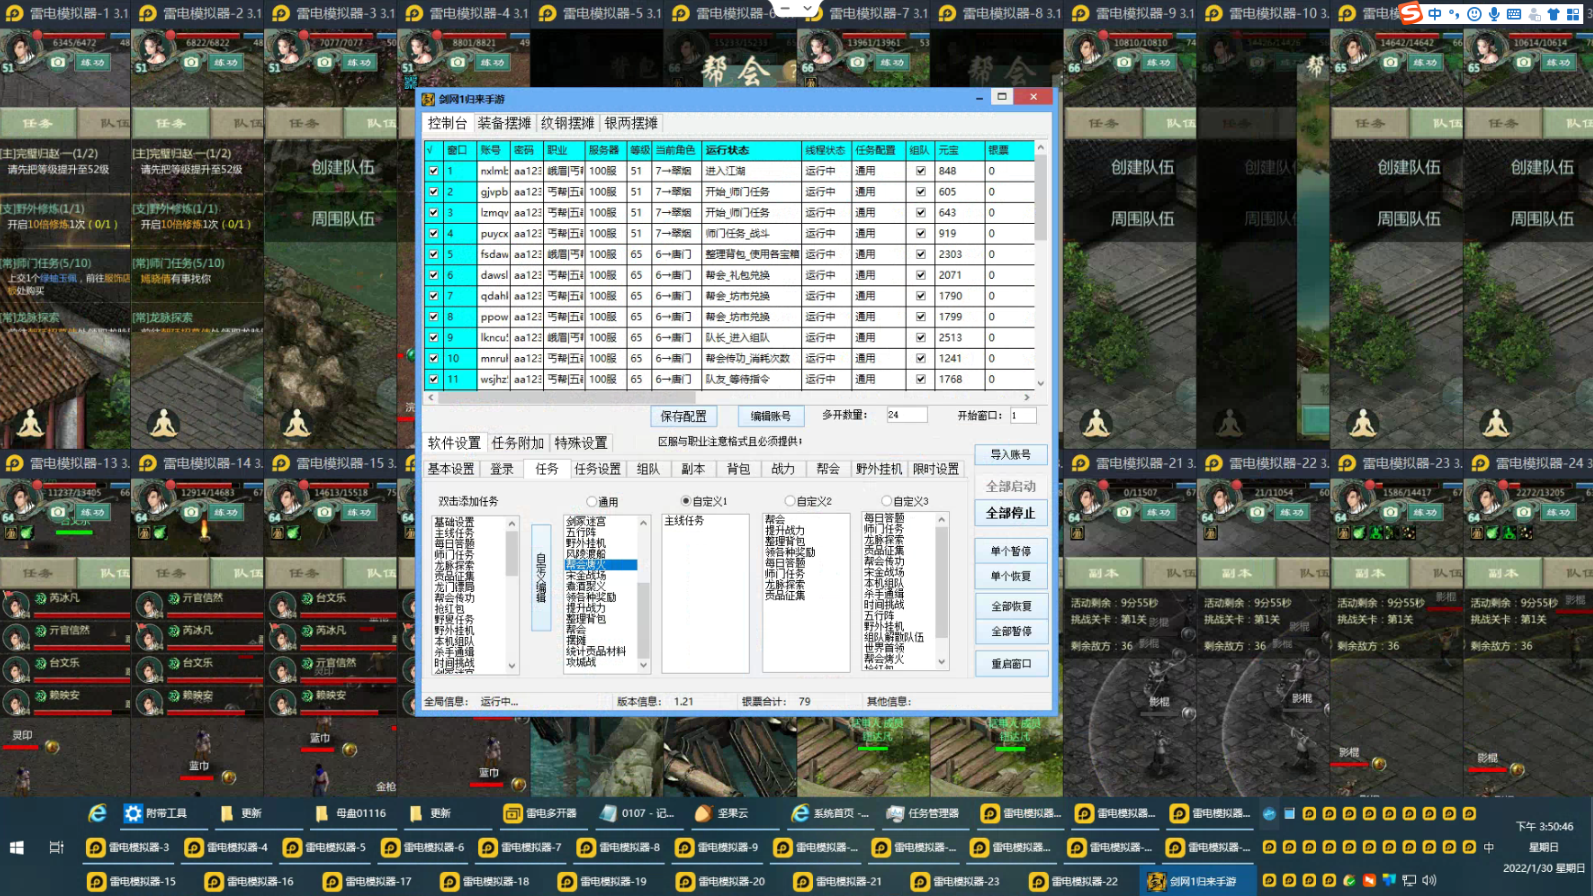This screenshot has width=1593, height=896.
Task: Click the camera icon in 雷电模拟器-15 window
Action: tap(324, 512)
